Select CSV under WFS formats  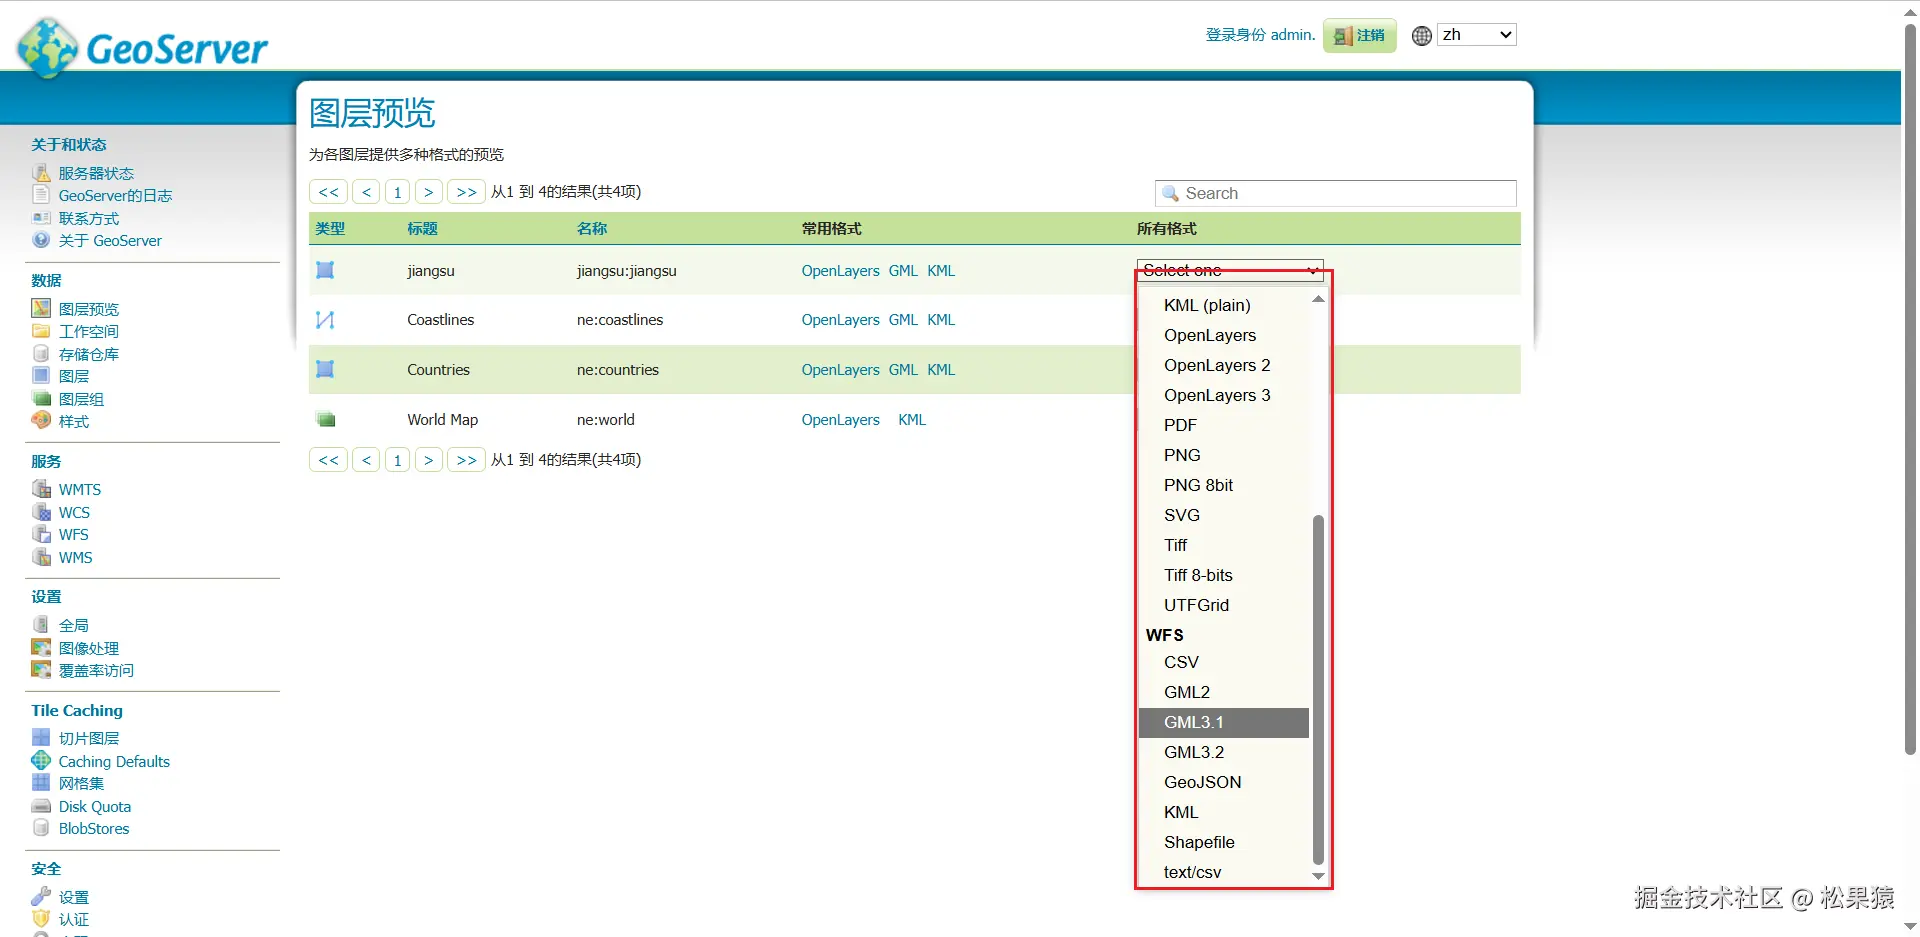(x=1181, y=662)
